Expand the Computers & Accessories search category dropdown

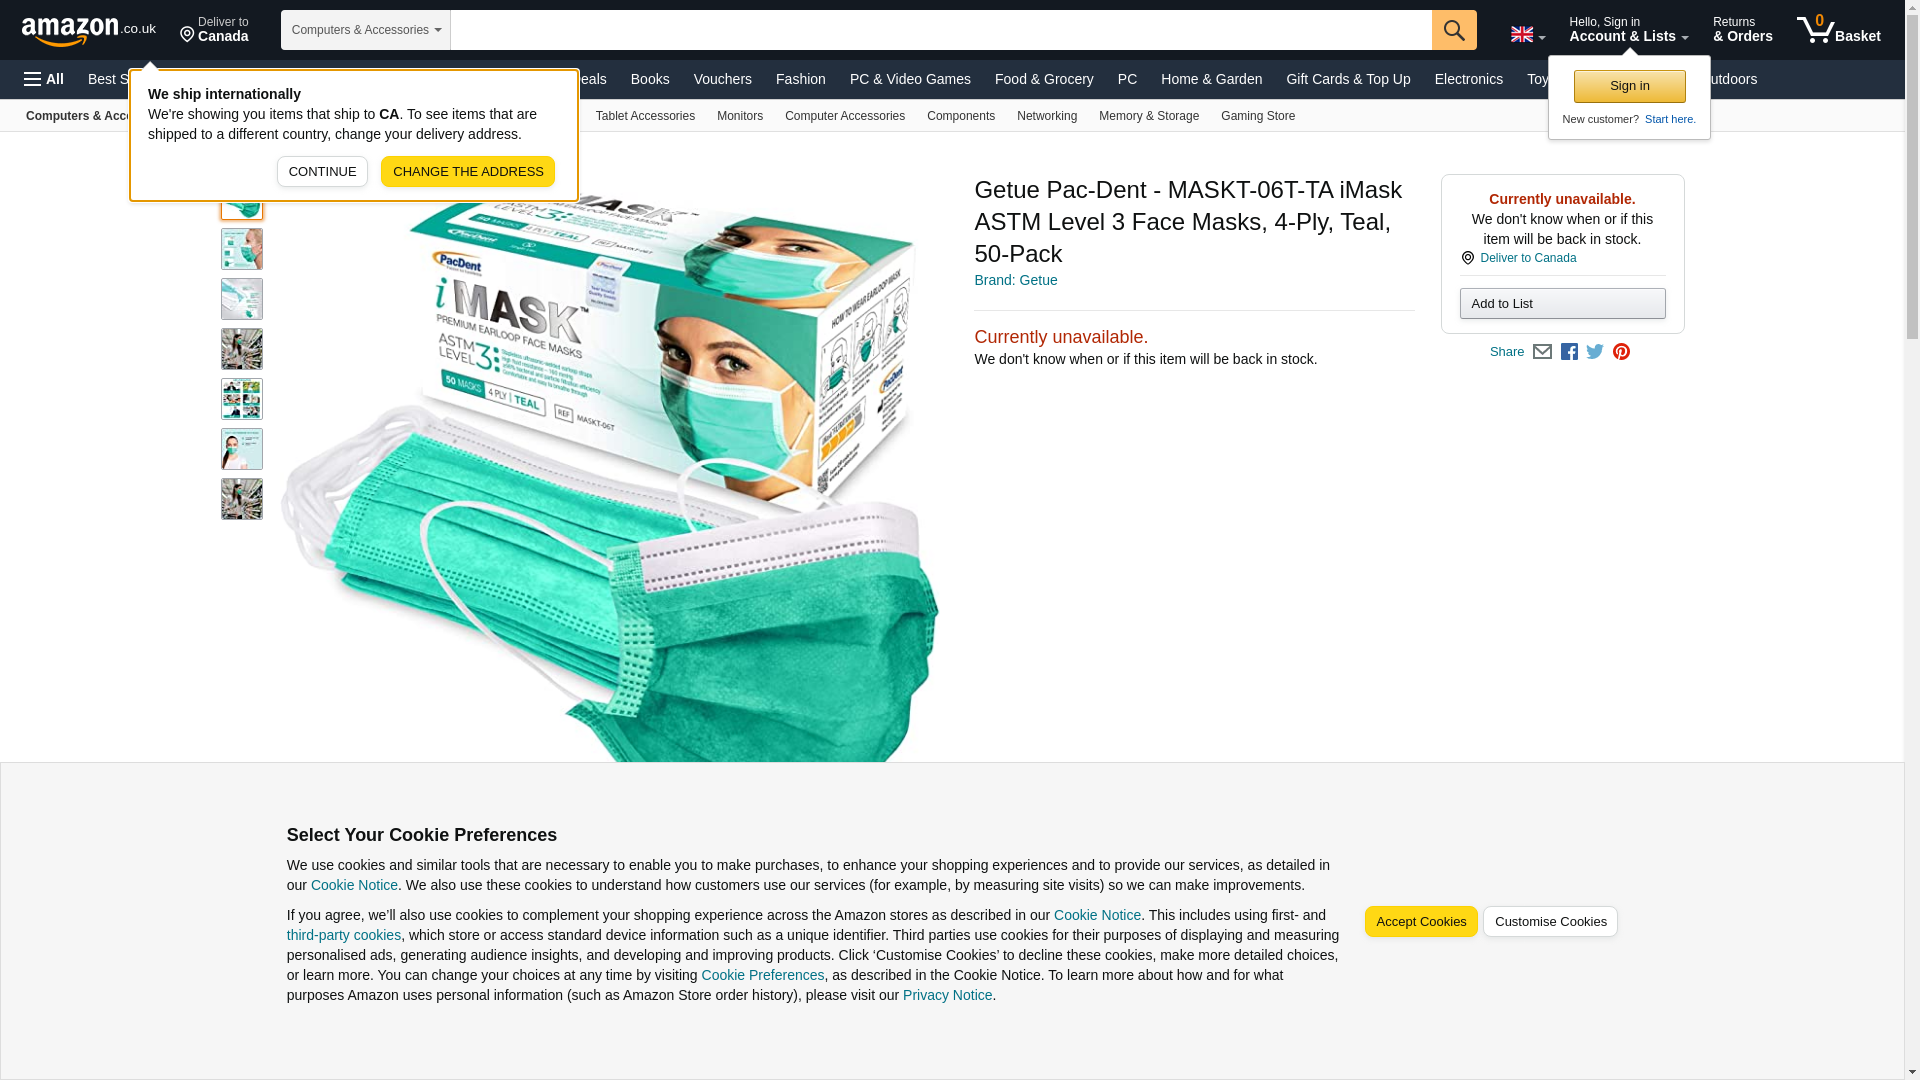click(x=366, y=30)
